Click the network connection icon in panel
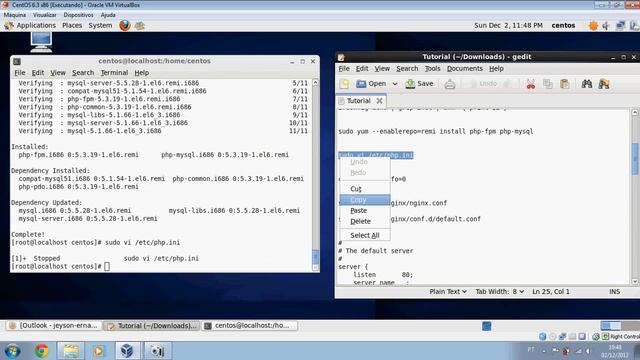640x360 pixels. 620,25
